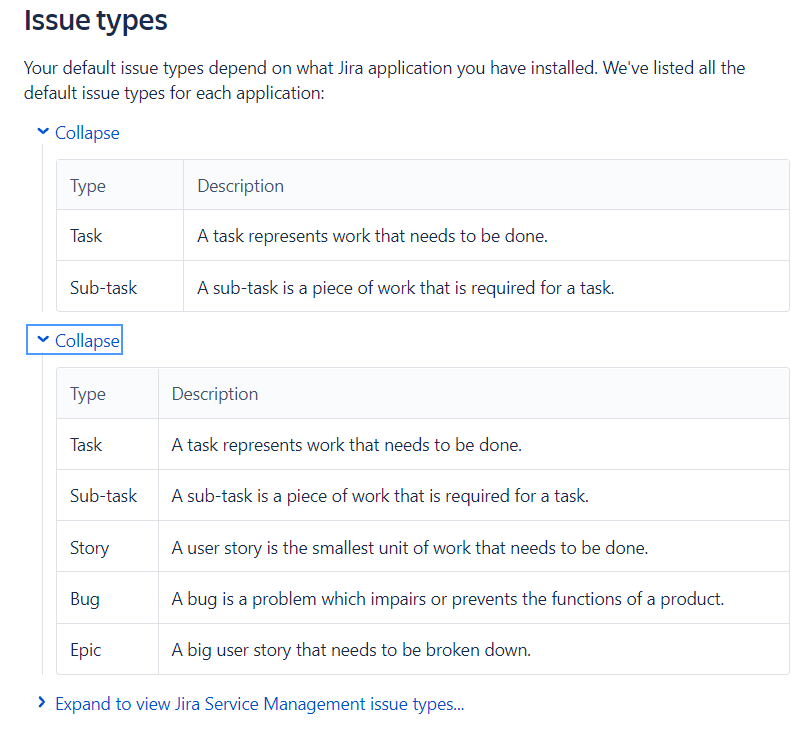Image resolution: width=796 pixels, height=740 pixels.
Task: Click the chevron beside the outlined Collapse link
Action: 43,340
